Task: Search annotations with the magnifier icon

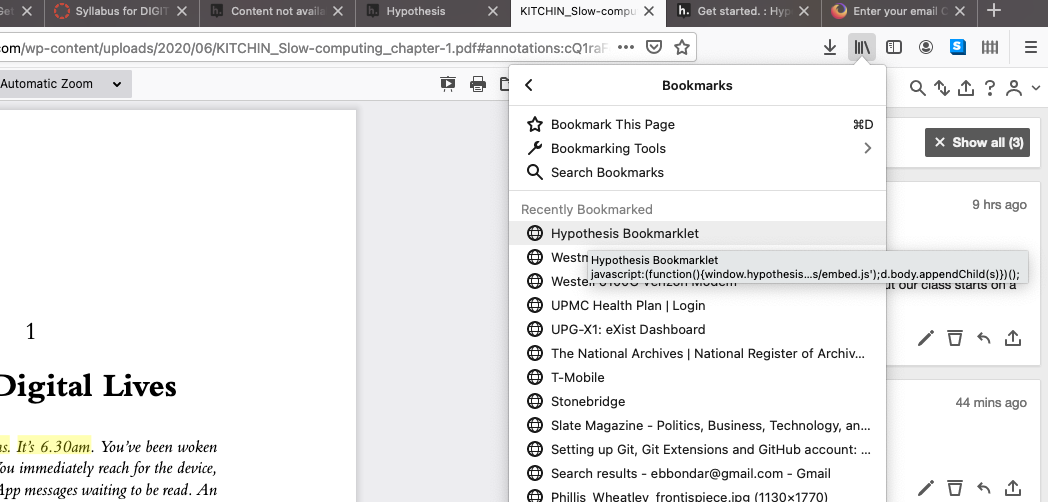Action: (918, 88)
